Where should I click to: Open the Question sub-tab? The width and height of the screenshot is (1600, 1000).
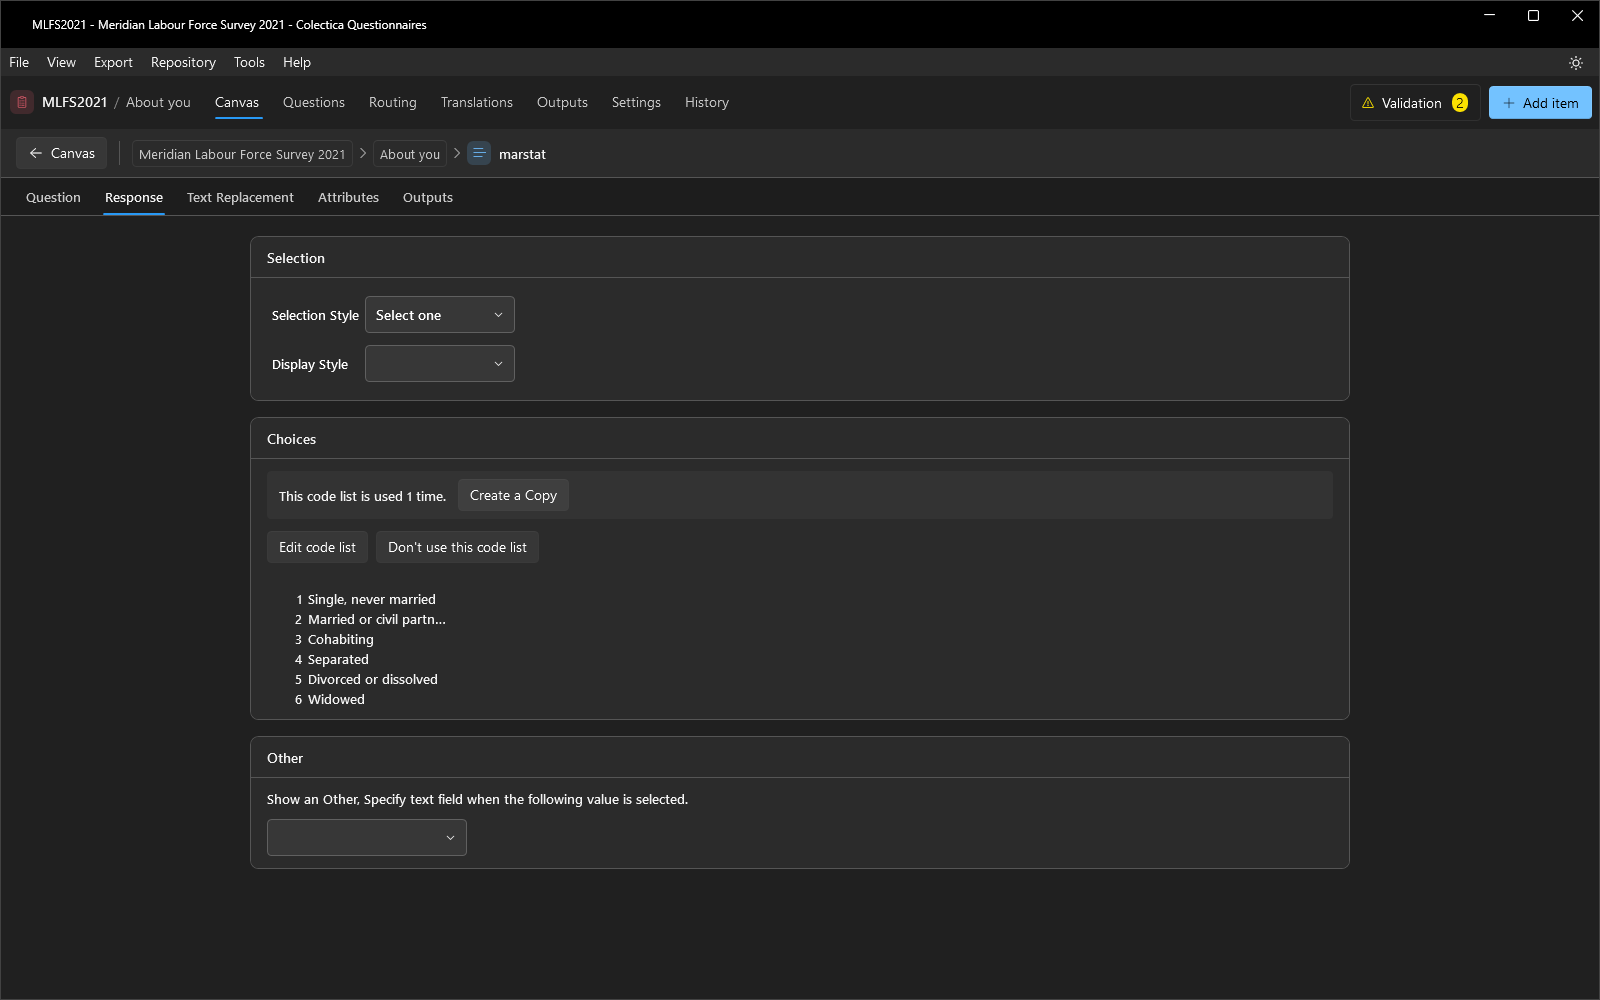pos(53,197)
